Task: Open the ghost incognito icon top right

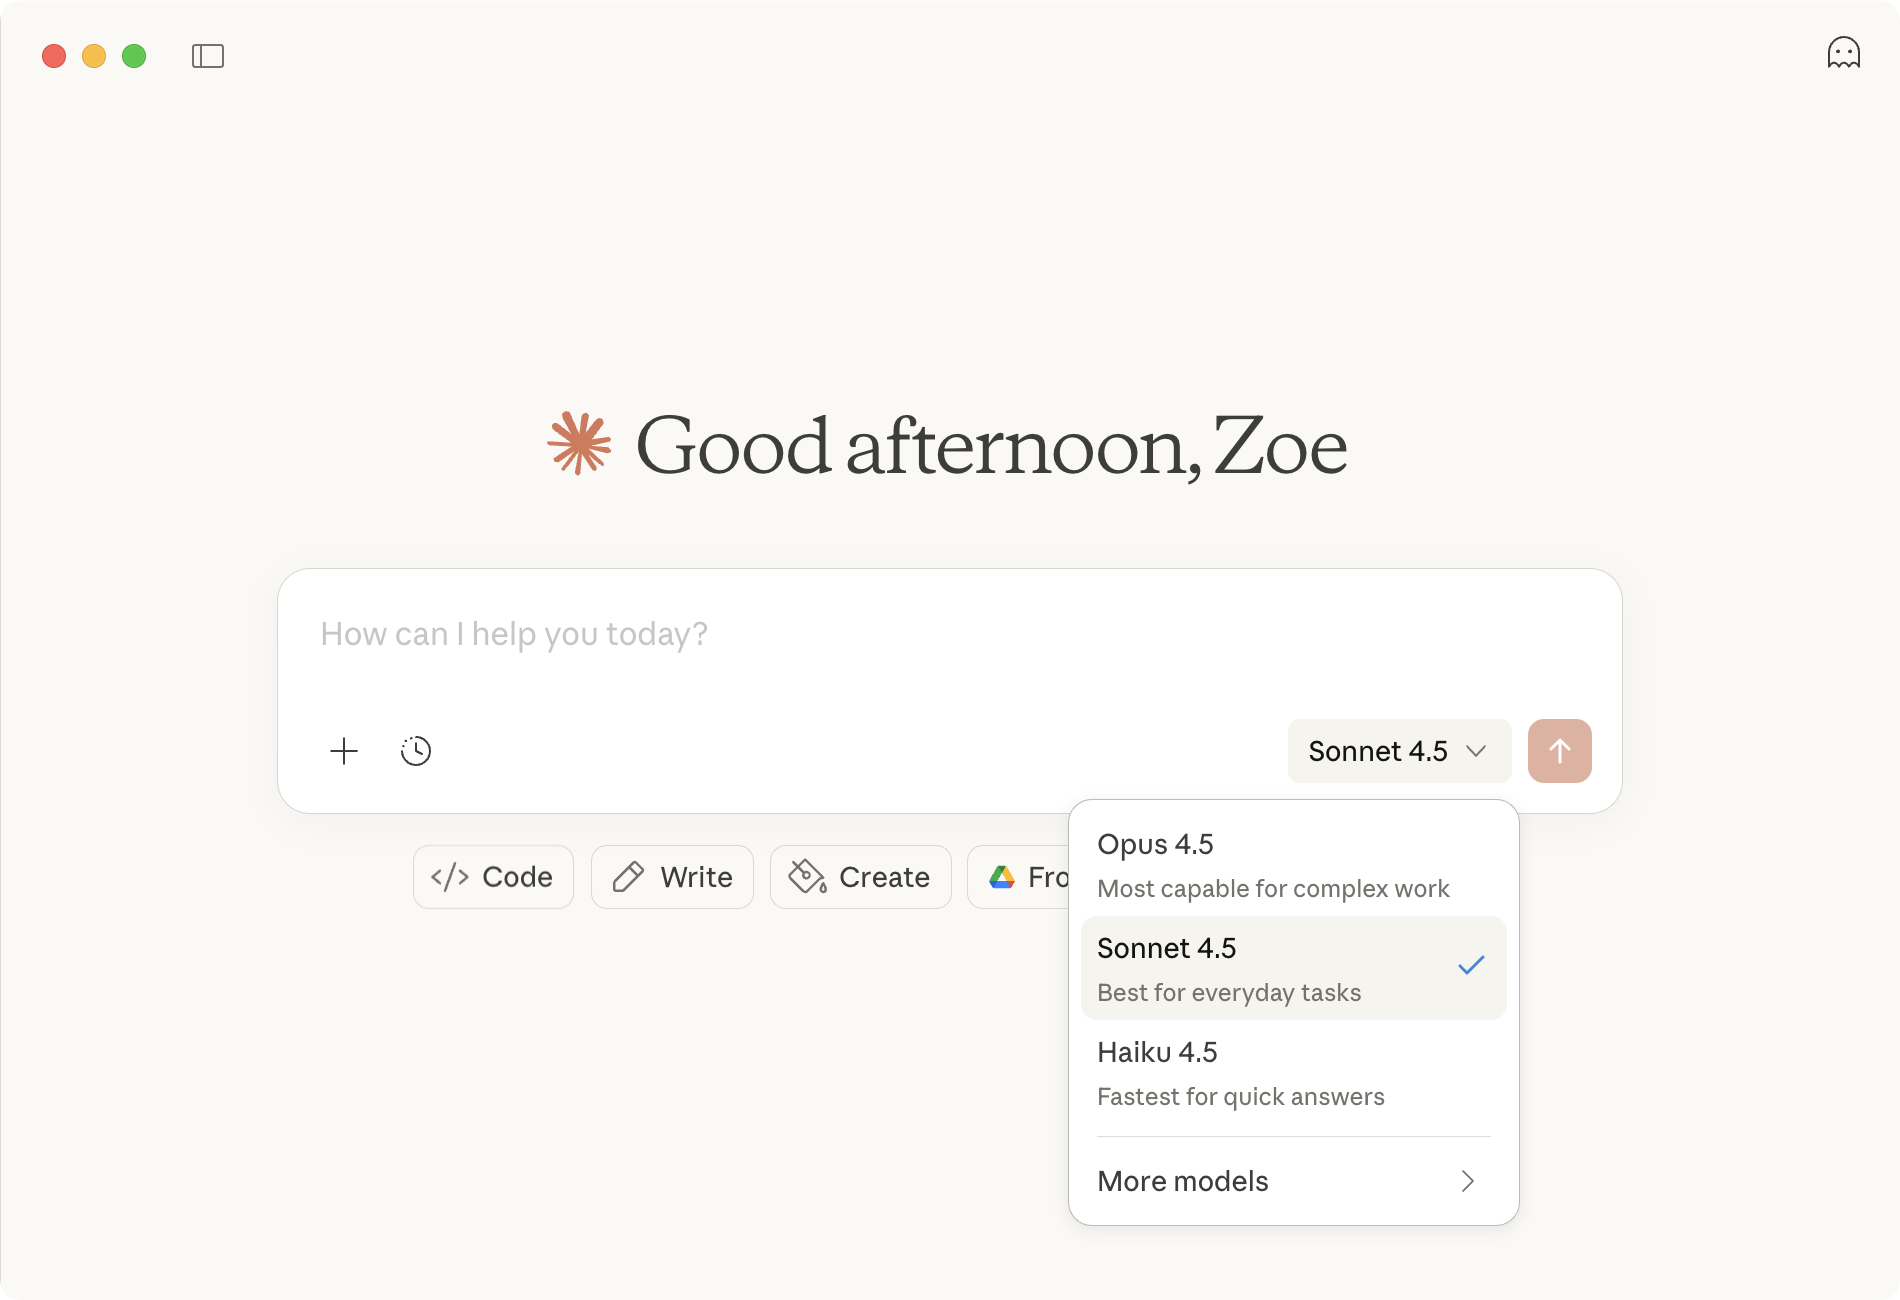Action: tap(1845, 53)
